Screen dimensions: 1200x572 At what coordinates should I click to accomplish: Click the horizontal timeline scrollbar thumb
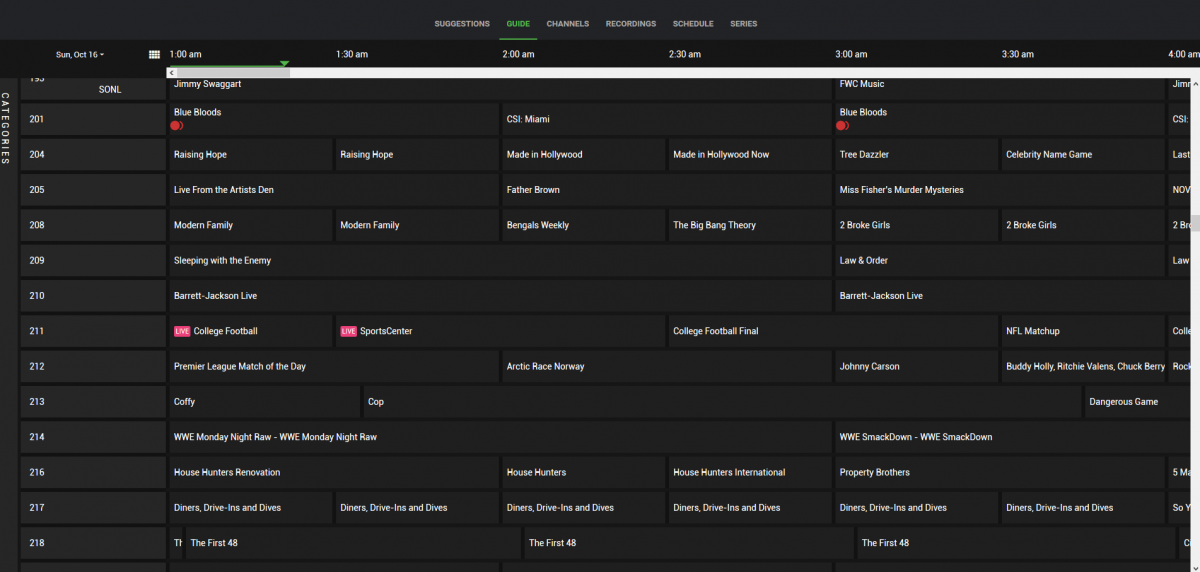(x=232, y=73)
